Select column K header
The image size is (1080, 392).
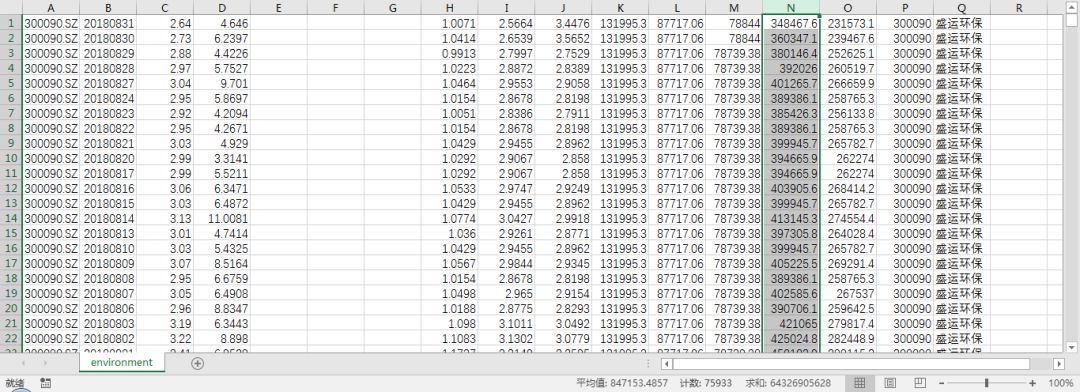pos(620,8)
